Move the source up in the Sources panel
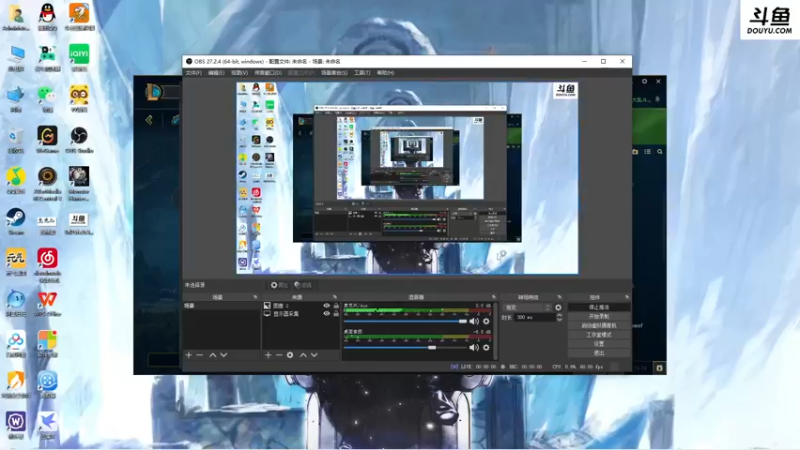The width and height of the screenshot is (800, 450). 303,355
